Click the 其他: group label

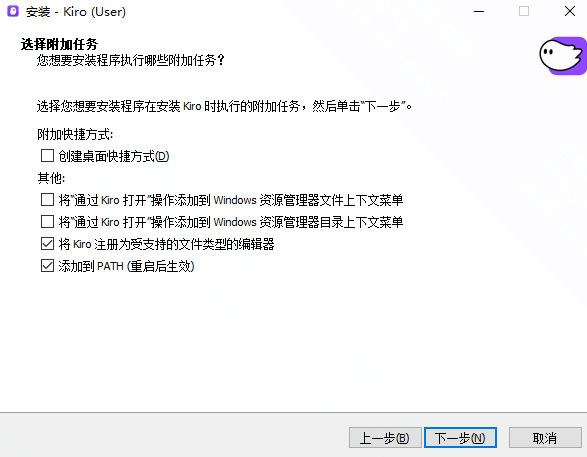51,178
